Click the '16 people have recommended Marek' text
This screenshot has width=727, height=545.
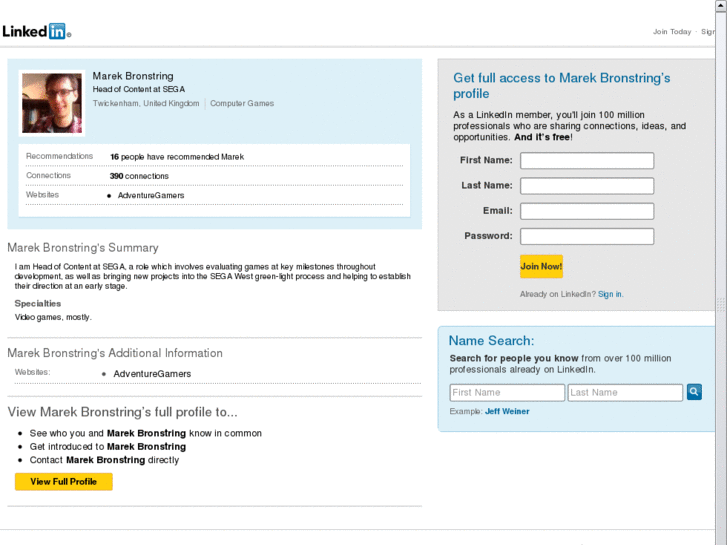177,157
